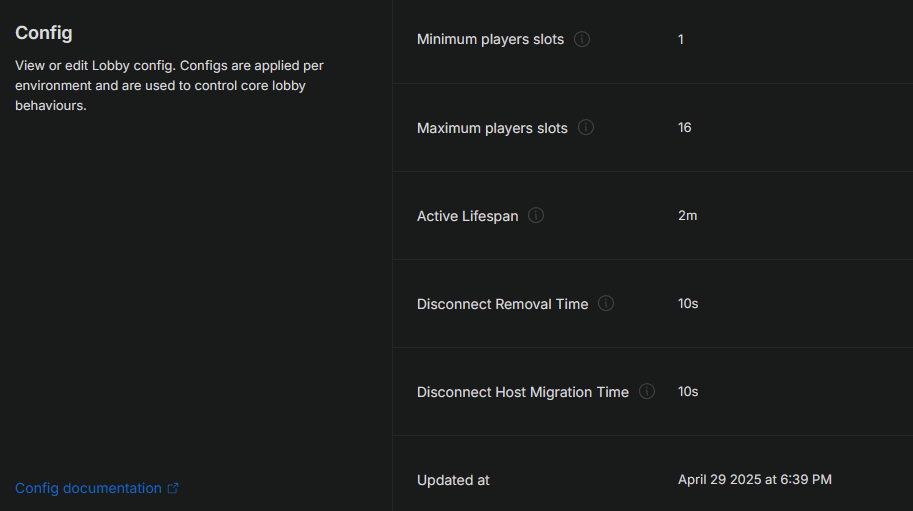Show the Active Lifespan info tooltip icon
The height and width of the screenshot is (511, 913).
coord(536,216)
